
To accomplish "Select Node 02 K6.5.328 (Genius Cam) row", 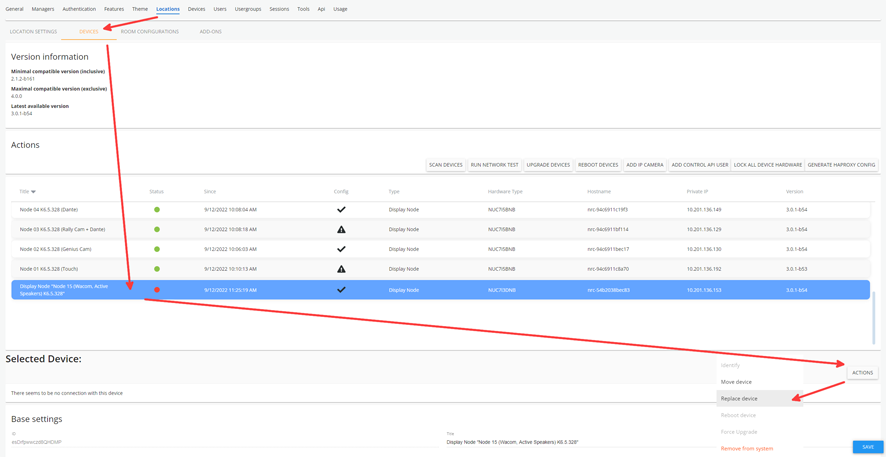I will coord(440,249).
